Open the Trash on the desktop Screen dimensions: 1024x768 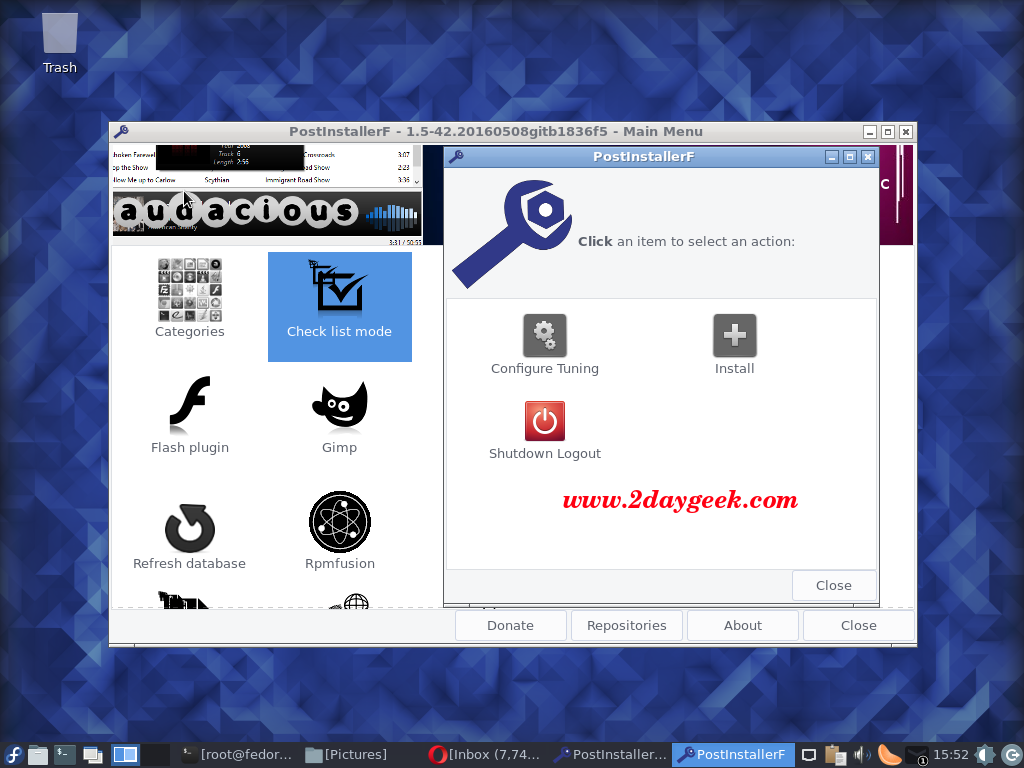[59, 43]
